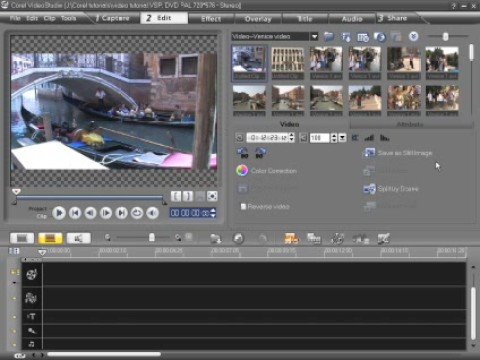
Task: Apply audio fade-in to the clip
Action: point(369,137)
